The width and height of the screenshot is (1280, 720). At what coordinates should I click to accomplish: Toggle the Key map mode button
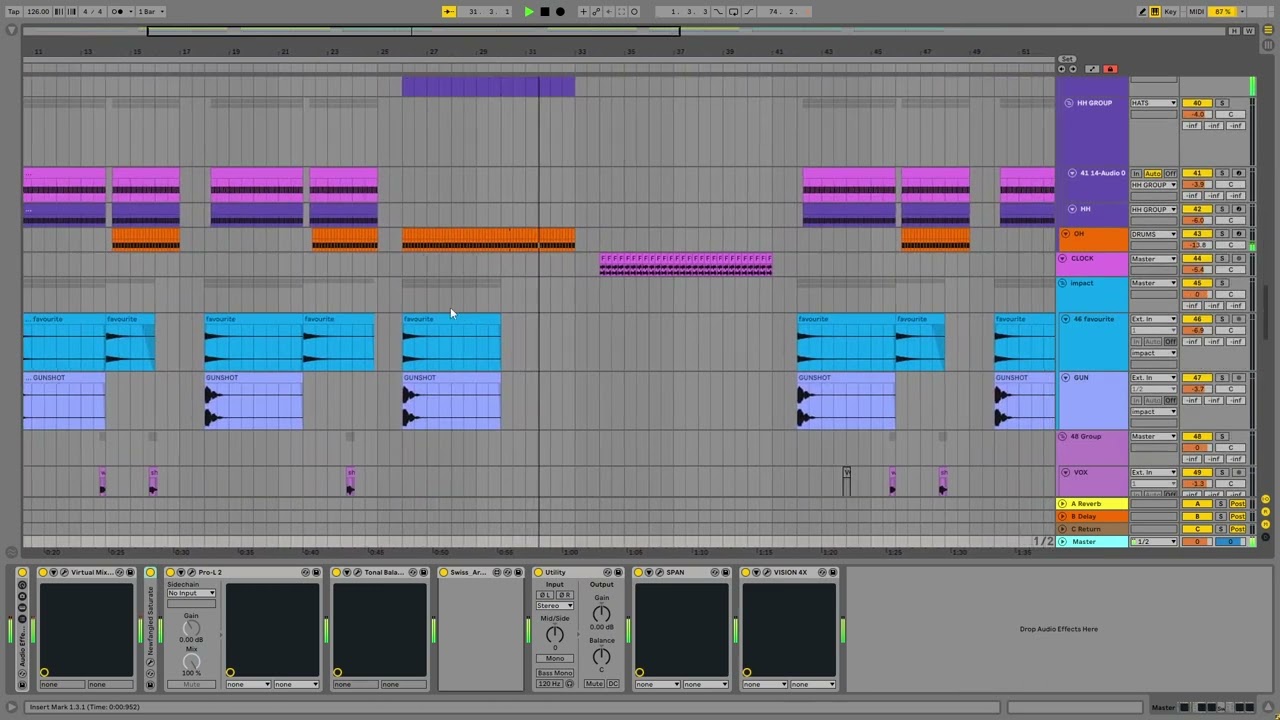1170,11
